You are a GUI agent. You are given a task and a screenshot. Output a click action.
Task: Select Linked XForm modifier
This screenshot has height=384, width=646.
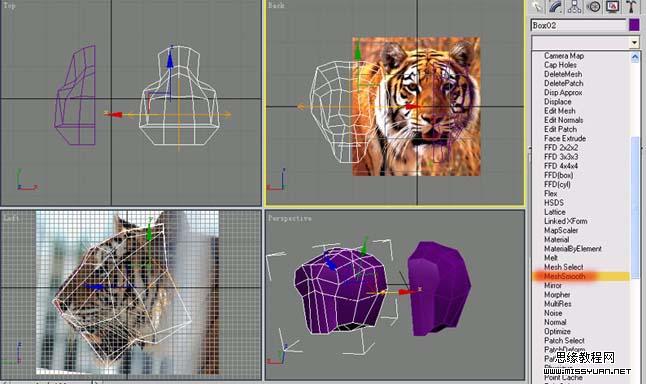coord(565,221)
